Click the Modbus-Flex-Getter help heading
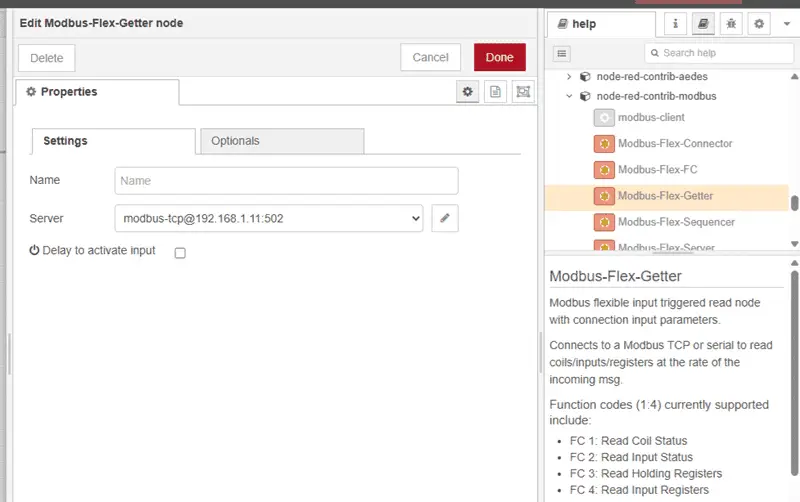 (615, 276)
